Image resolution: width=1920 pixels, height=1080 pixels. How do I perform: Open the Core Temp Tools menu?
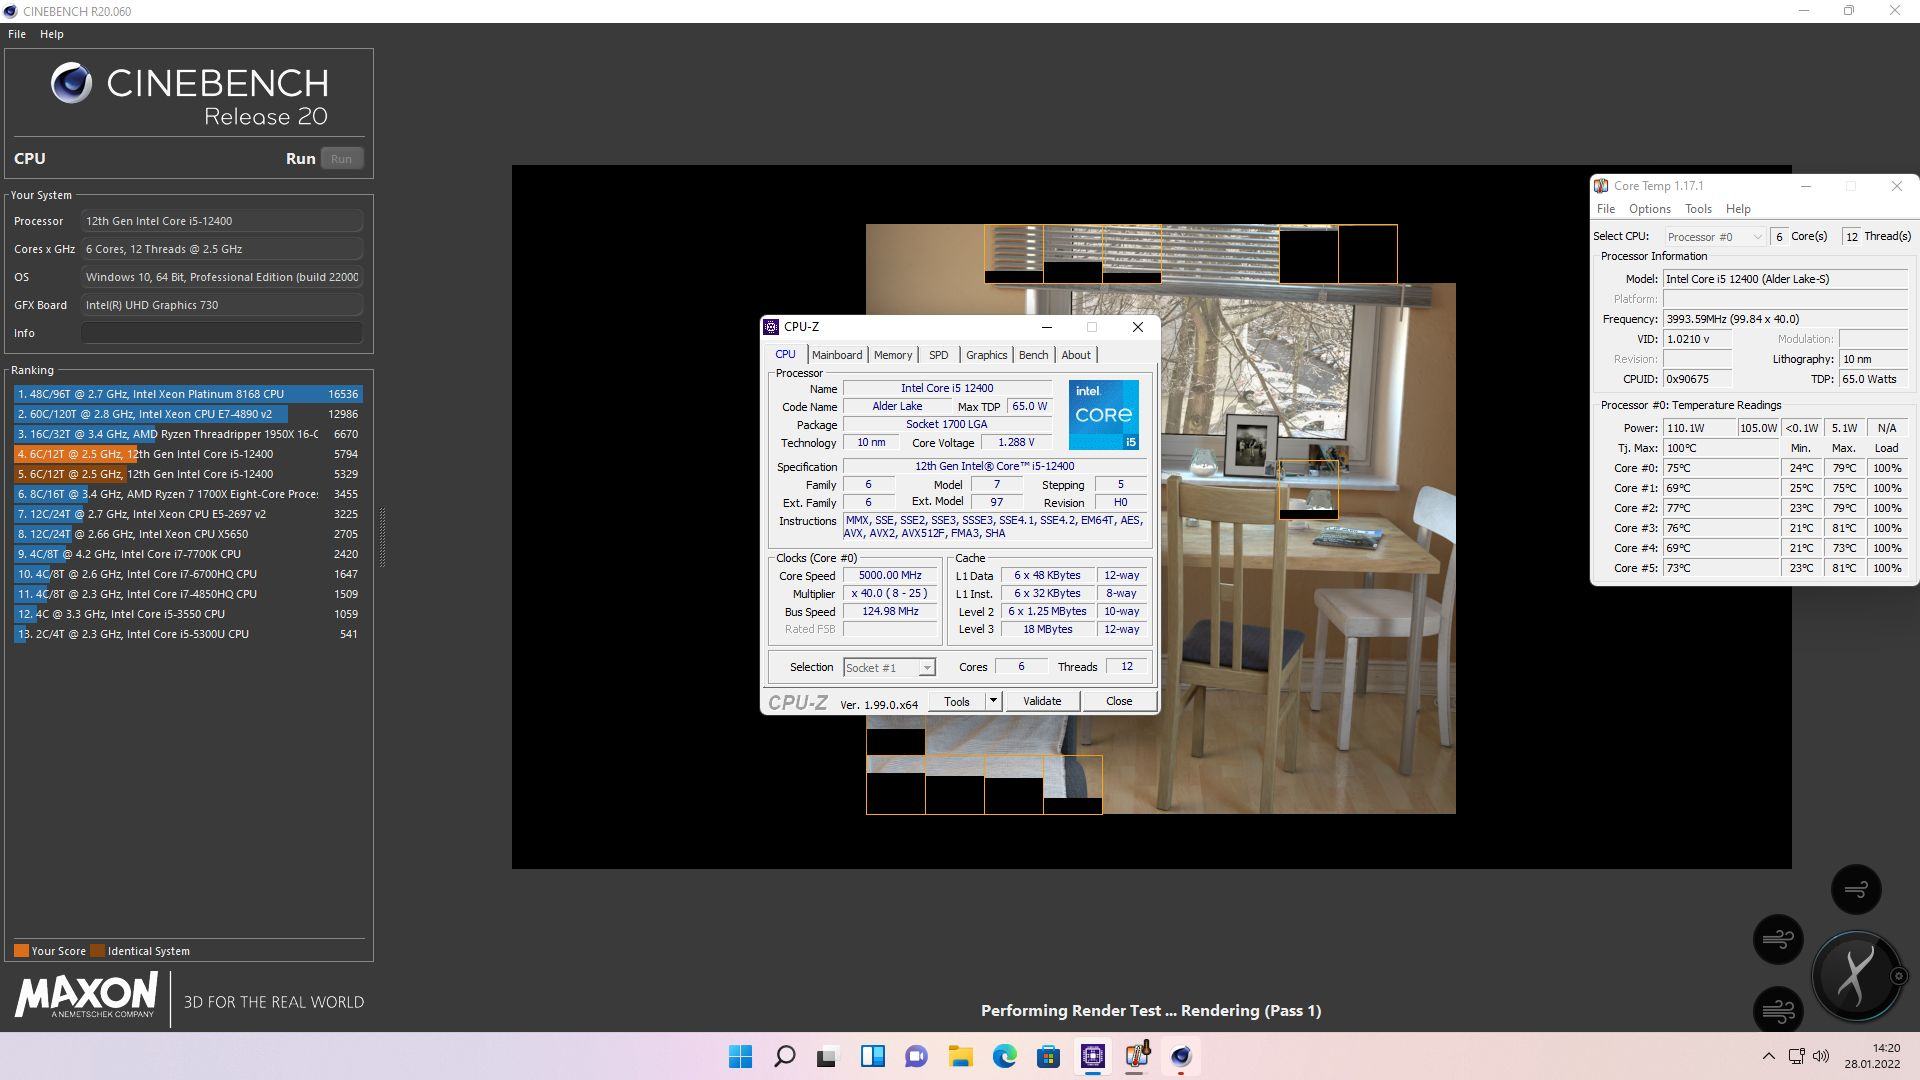pos(1698,209)
